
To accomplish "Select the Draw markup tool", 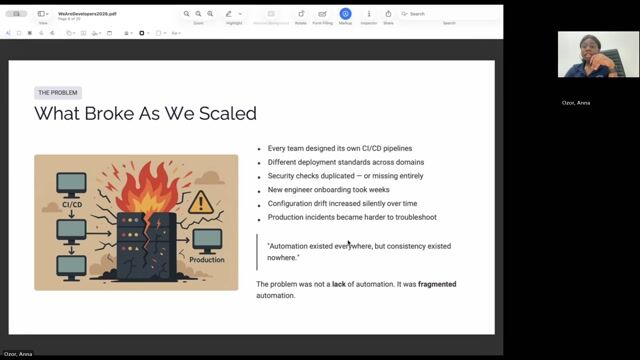I will (52, 33).
